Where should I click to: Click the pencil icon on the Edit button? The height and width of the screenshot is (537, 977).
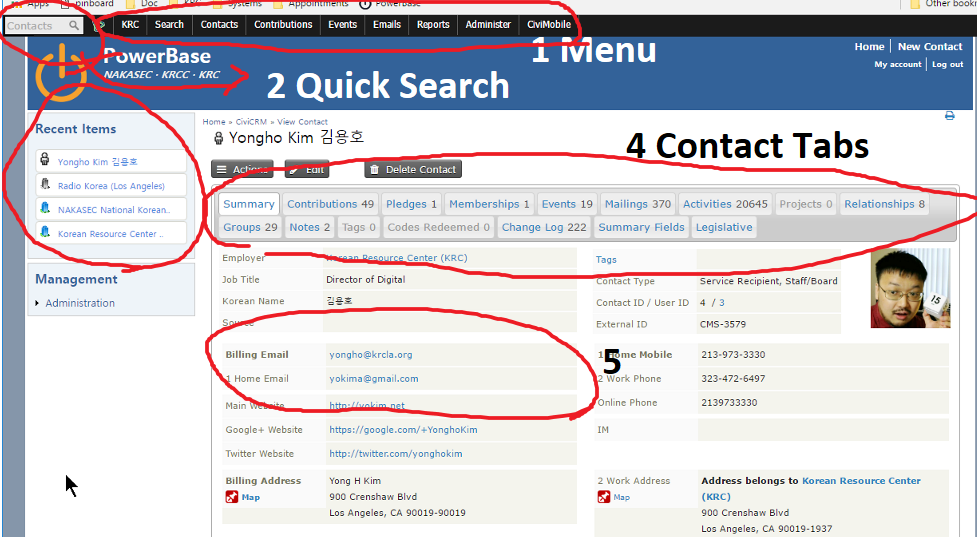[294, 169]
